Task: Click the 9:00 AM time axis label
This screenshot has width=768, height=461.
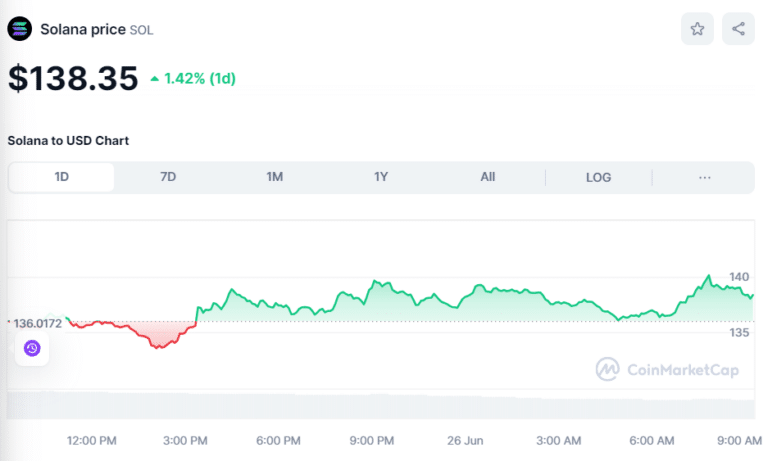Action: click(740, 441)
